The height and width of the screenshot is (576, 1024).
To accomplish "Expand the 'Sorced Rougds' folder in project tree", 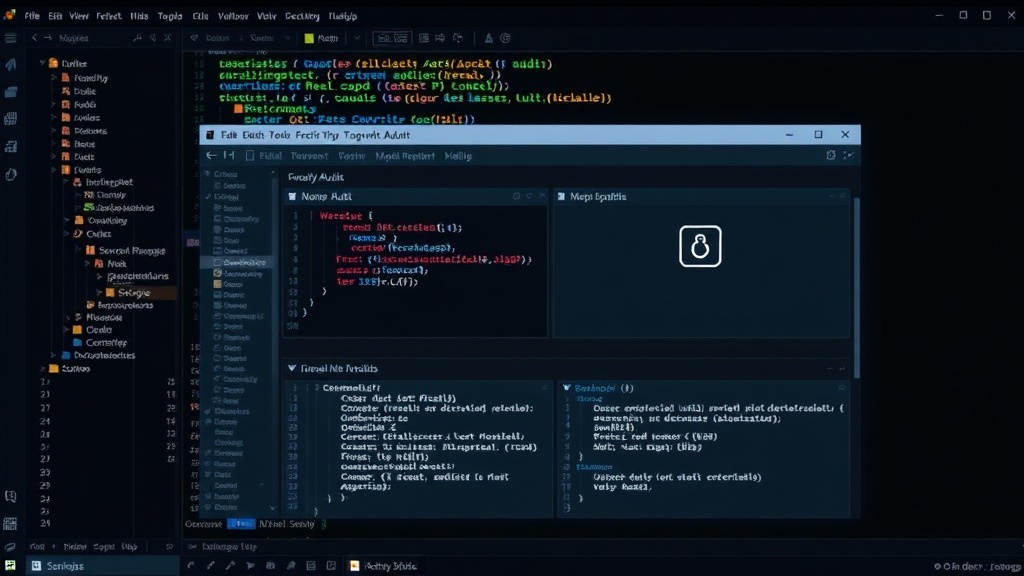I will tap(78, 250).
